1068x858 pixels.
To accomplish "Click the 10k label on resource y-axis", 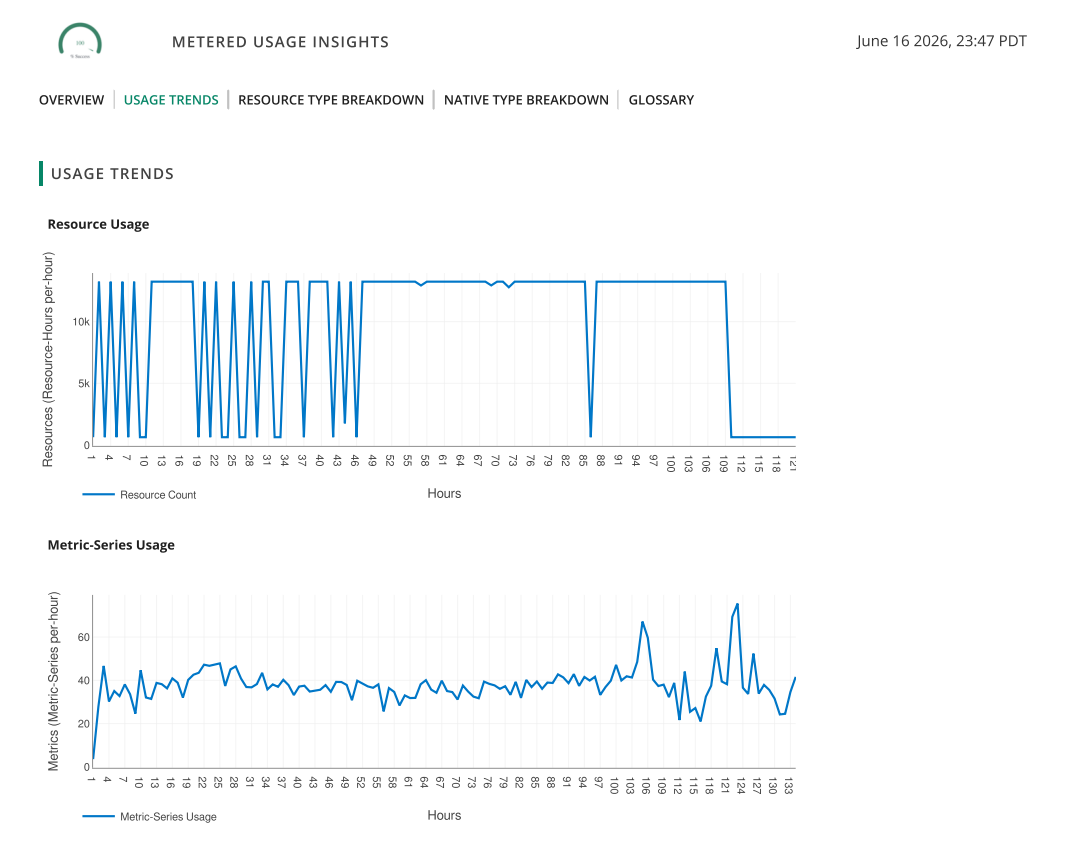I will 81,322.
